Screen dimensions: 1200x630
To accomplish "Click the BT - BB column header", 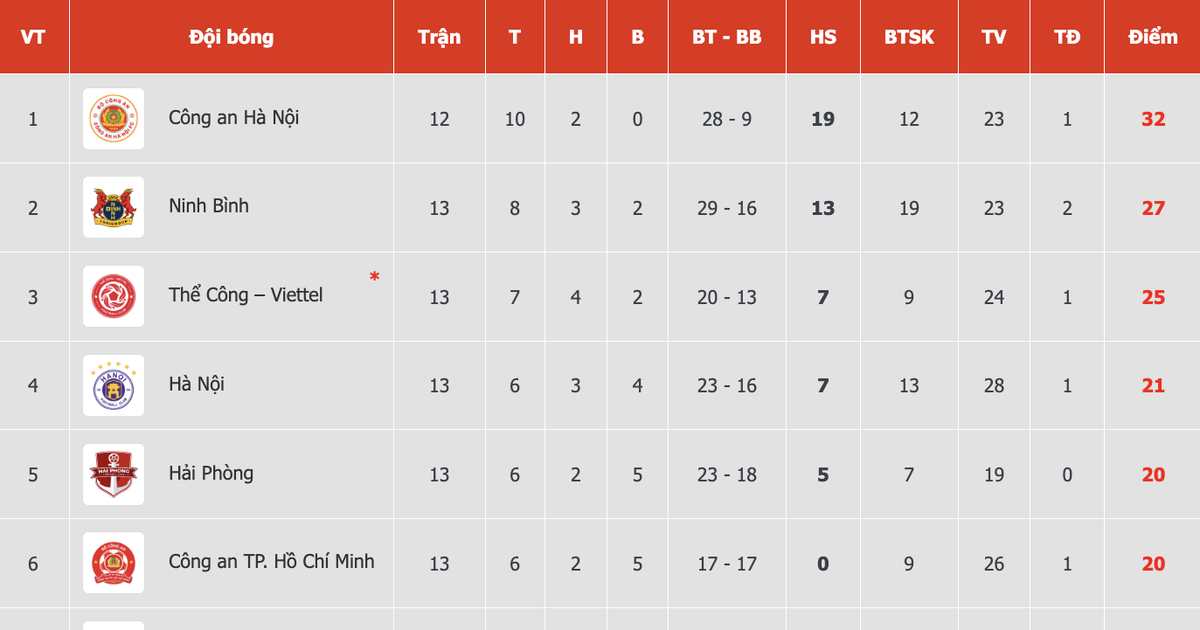I will click(x=727, y=37).
